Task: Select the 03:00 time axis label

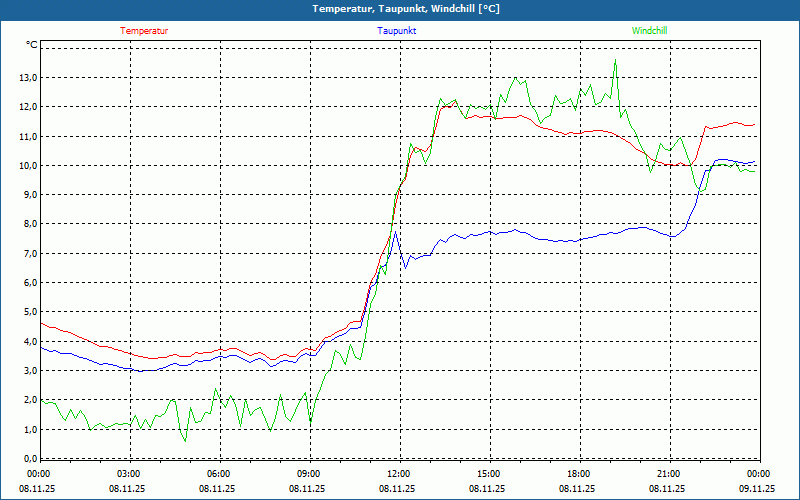Action: point(128,474)
